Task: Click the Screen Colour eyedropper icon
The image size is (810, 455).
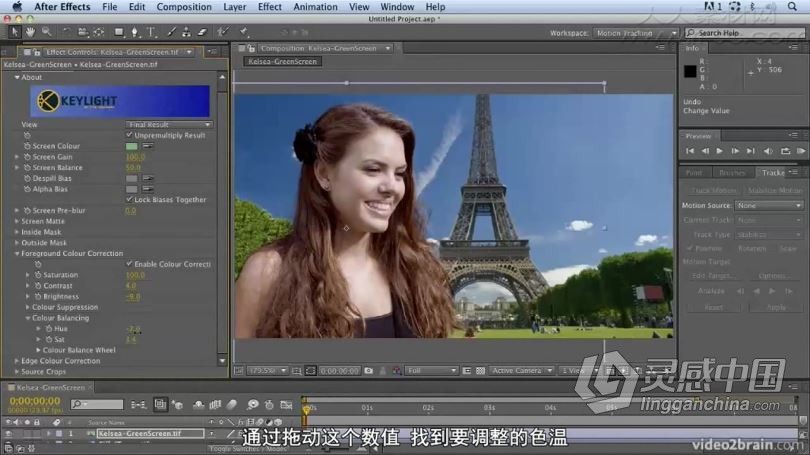Action: (148, 146)
